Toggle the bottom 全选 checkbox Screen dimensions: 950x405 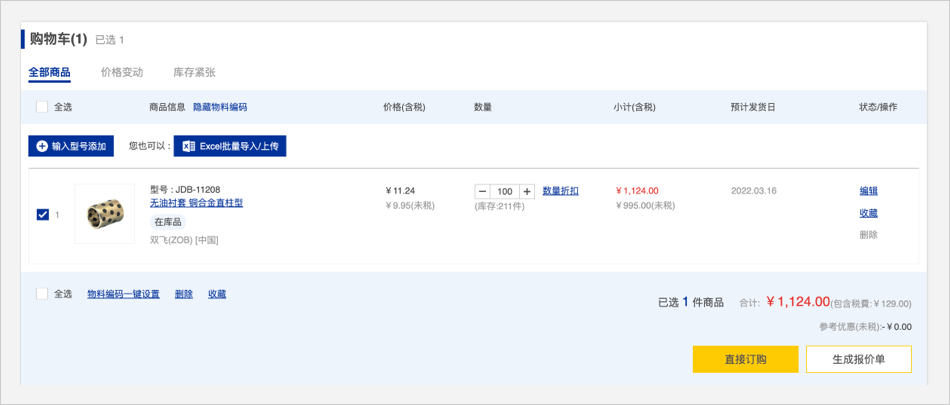pyautogui.click(x=42, y=294)
